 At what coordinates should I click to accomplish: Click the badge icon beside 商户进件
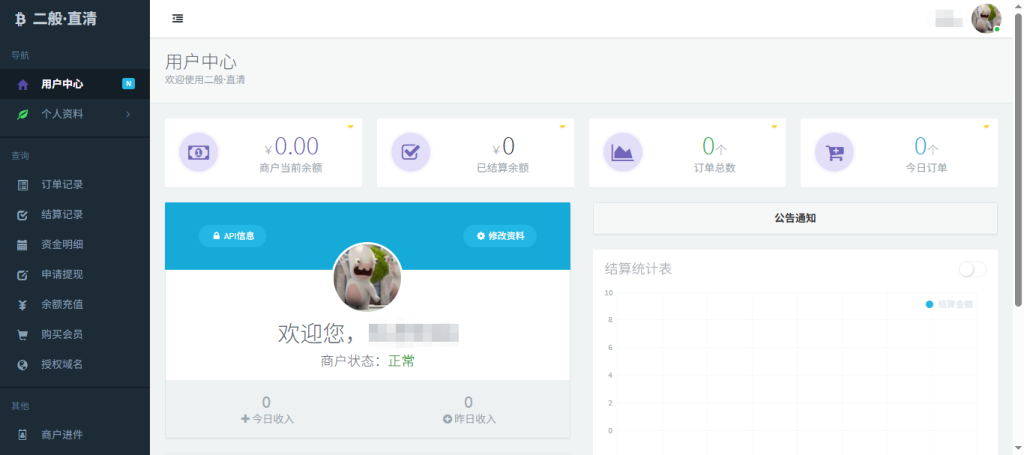pyautogui.click(x=23, y=435)
